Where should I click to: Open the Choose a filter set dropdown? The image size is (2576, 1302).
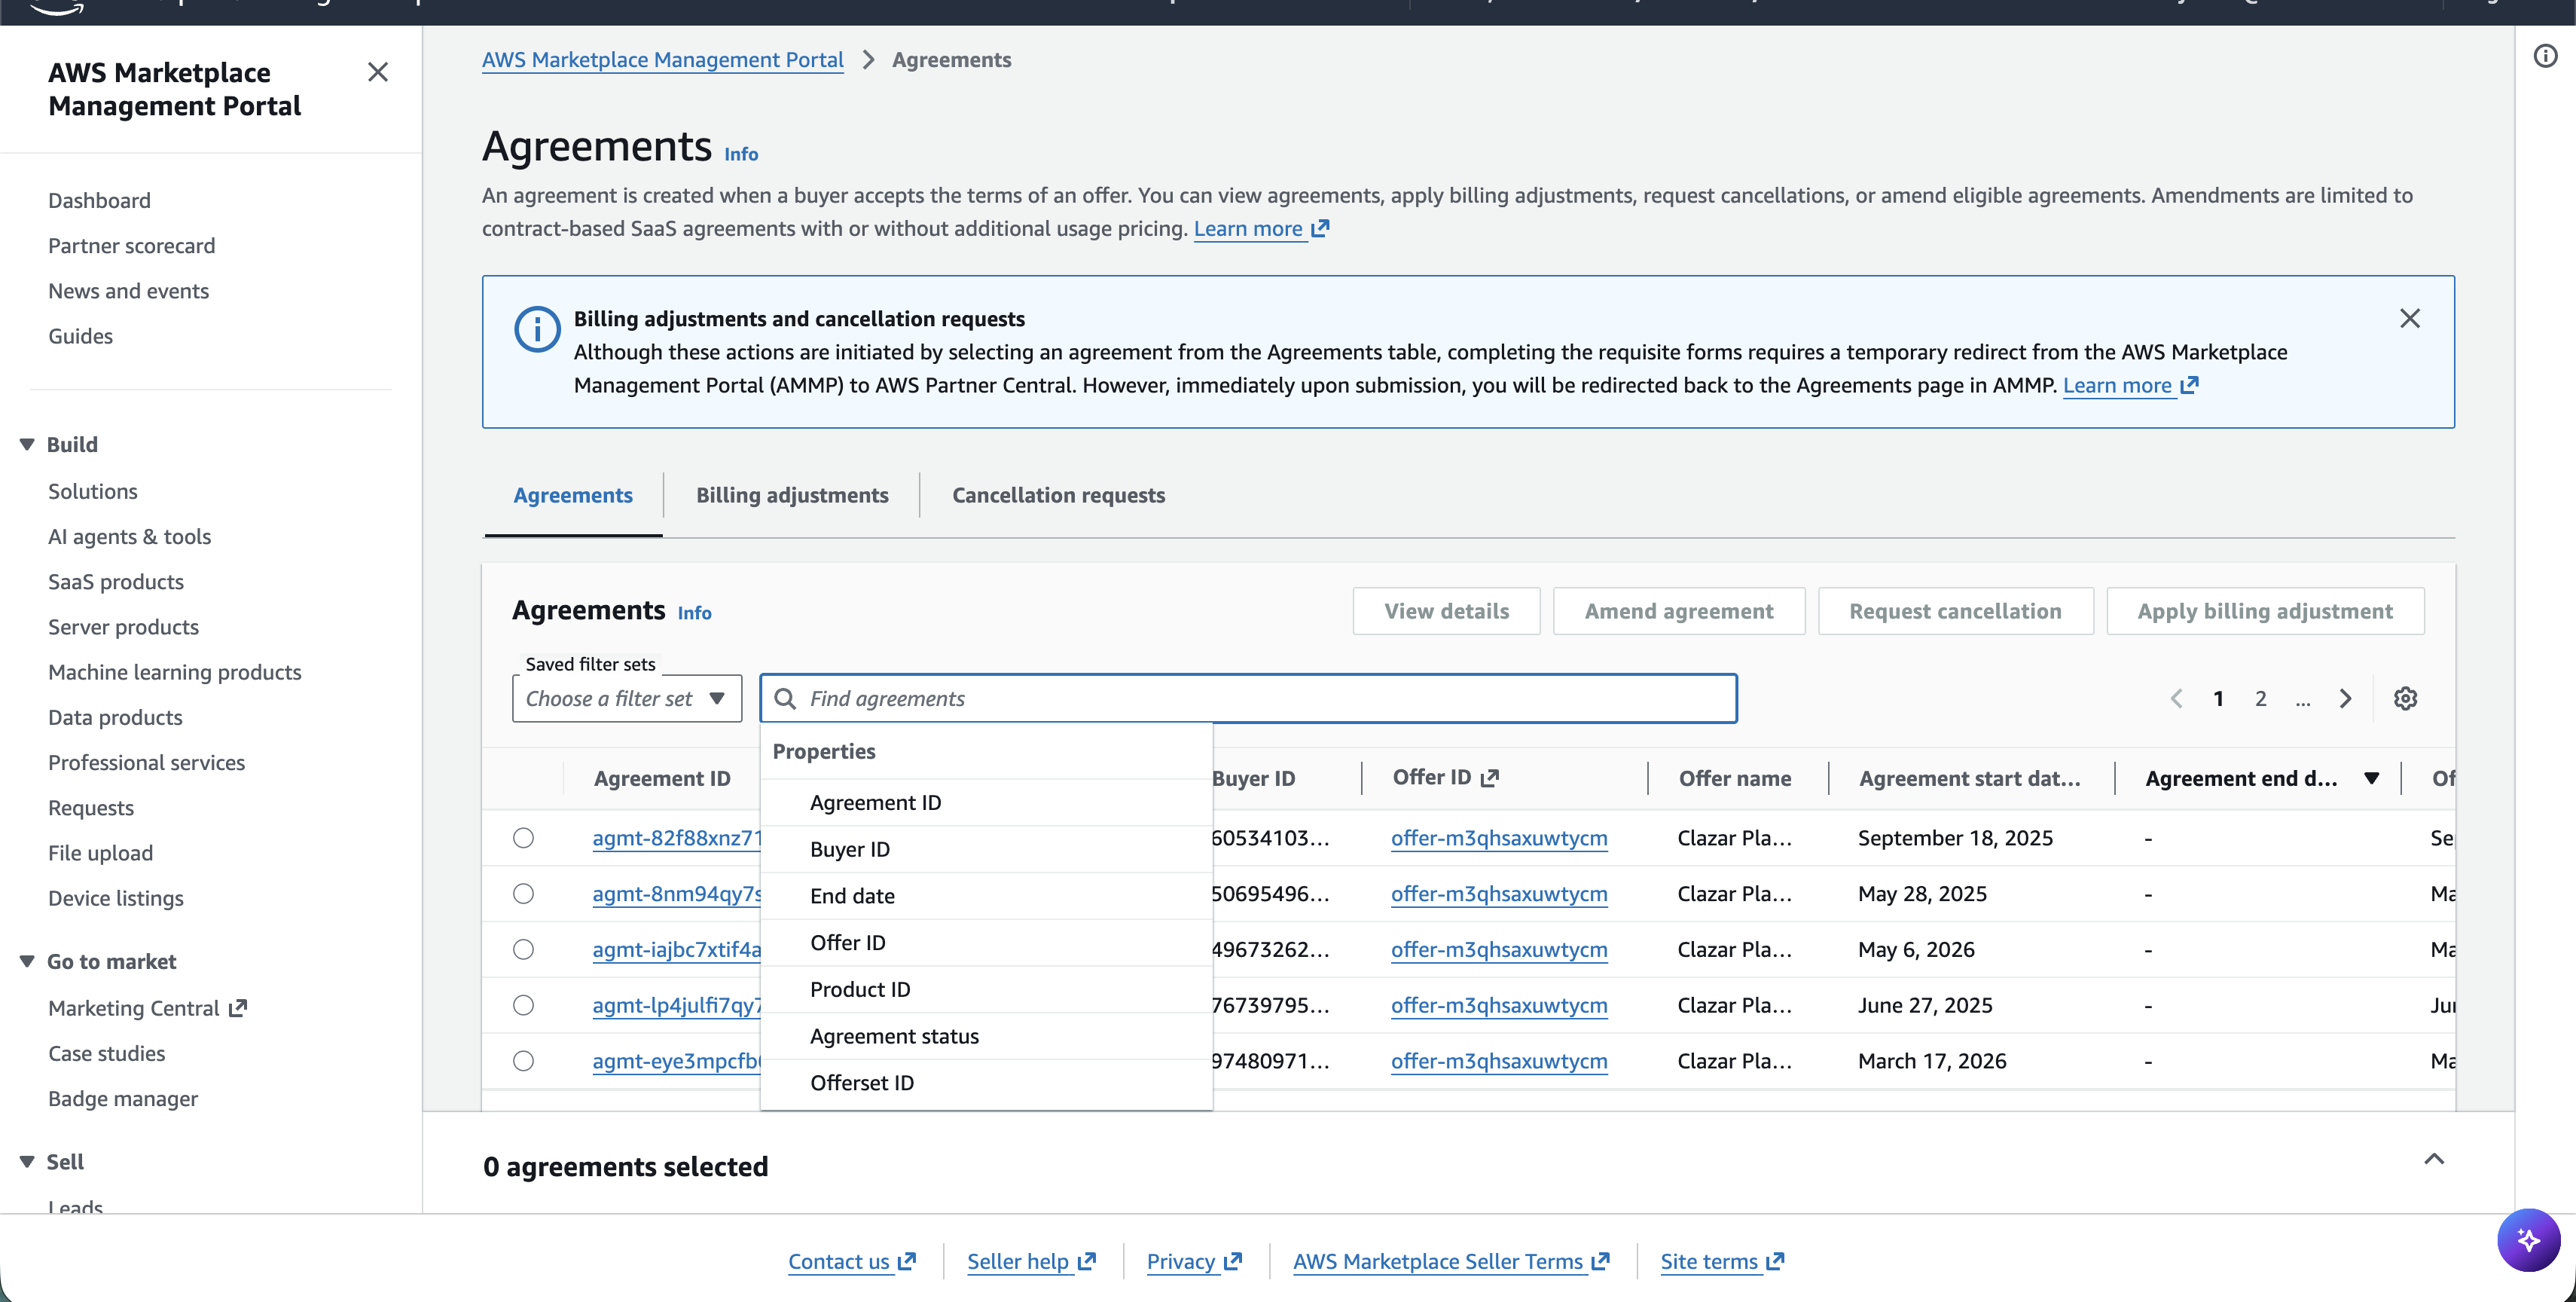627,699
